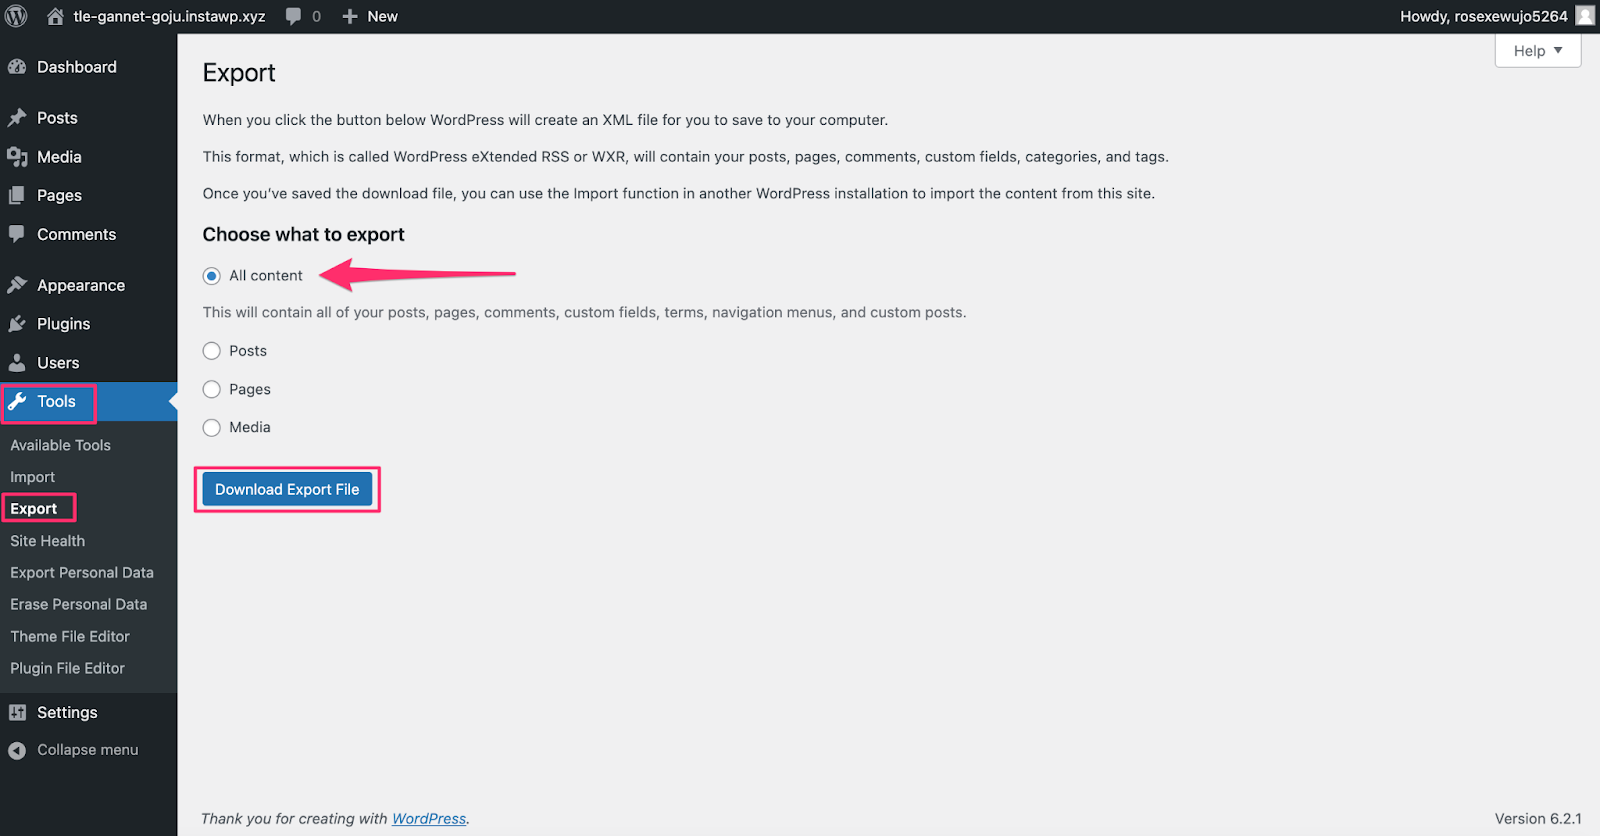The height and width of the screenshot is (836, 1600).
Task: Click the Download Export File button
Action: point(287,489)
